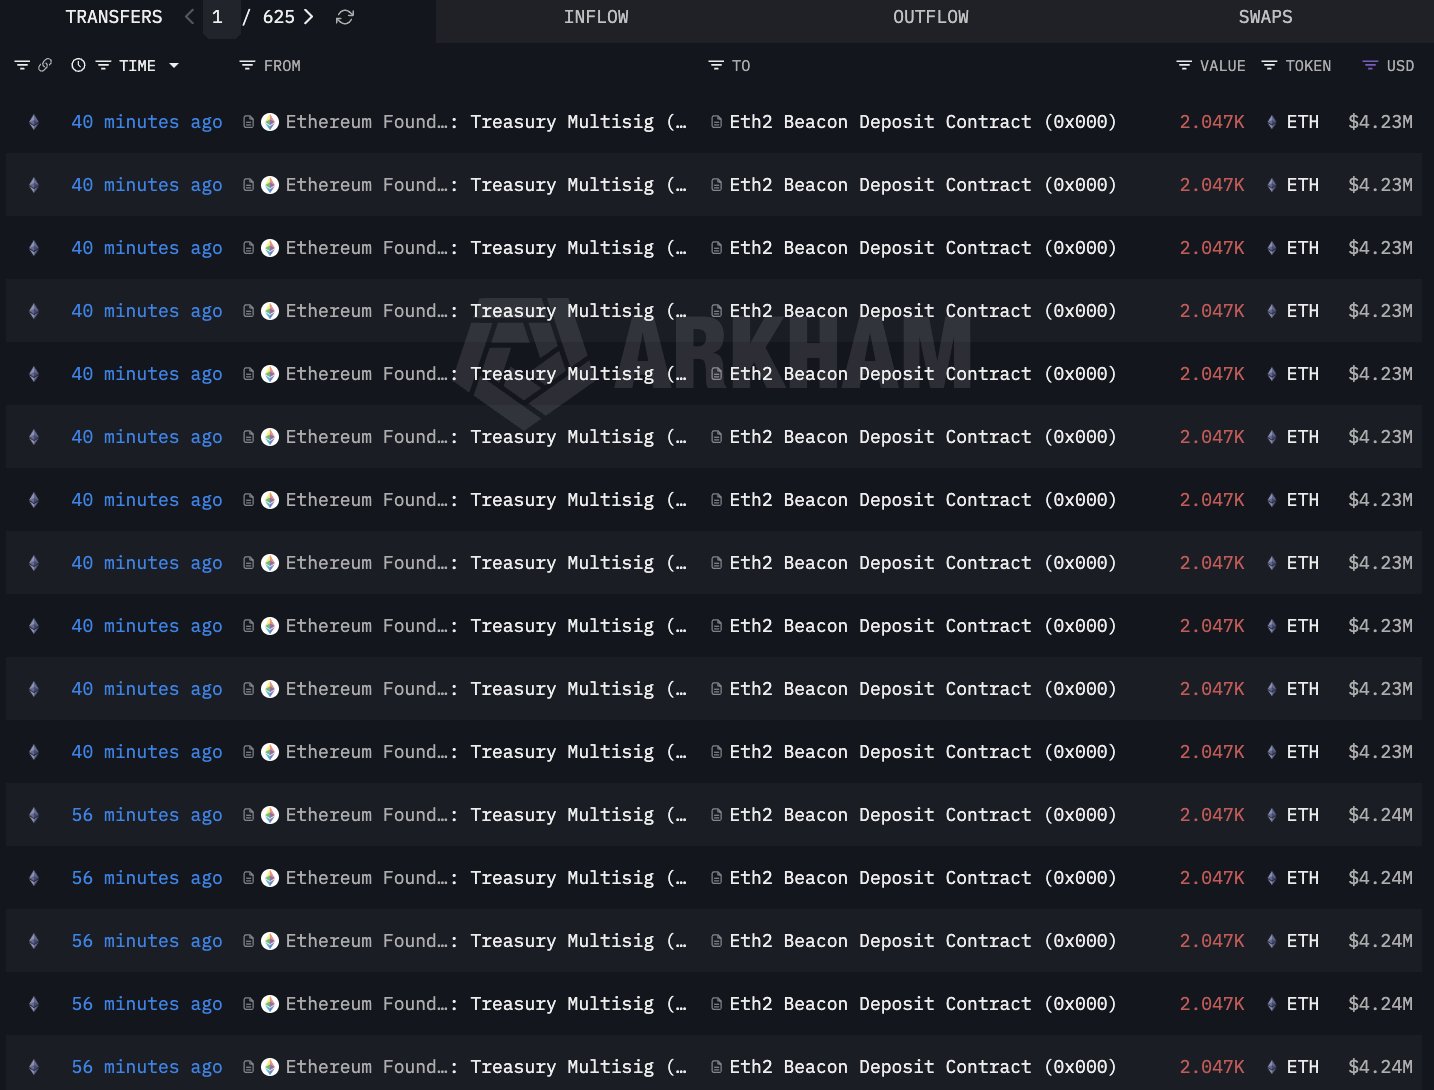The image size is (1434, 1090).
Task: Open the VALUE column filter
Action: click(1184, 65)
